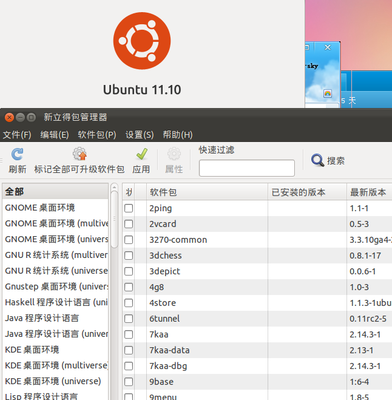392x400 pixels.
Task: Click the small picture icon in the sky window
Action: [x=328, y=93]
